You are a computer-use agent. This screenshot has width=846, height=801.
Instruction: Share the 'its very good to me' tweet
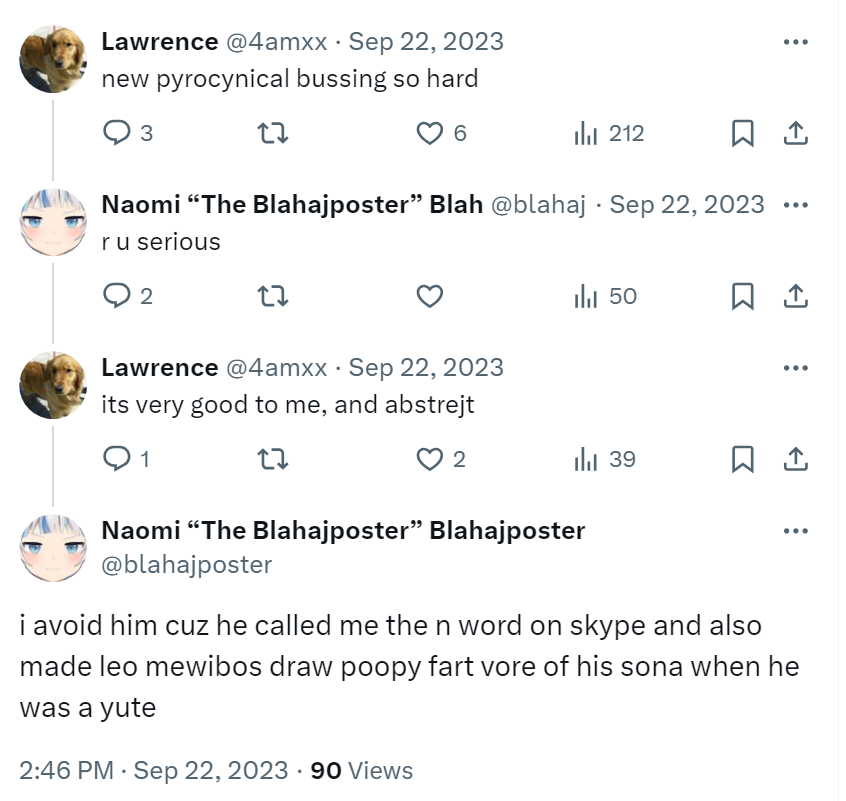(x=795, y=459)
